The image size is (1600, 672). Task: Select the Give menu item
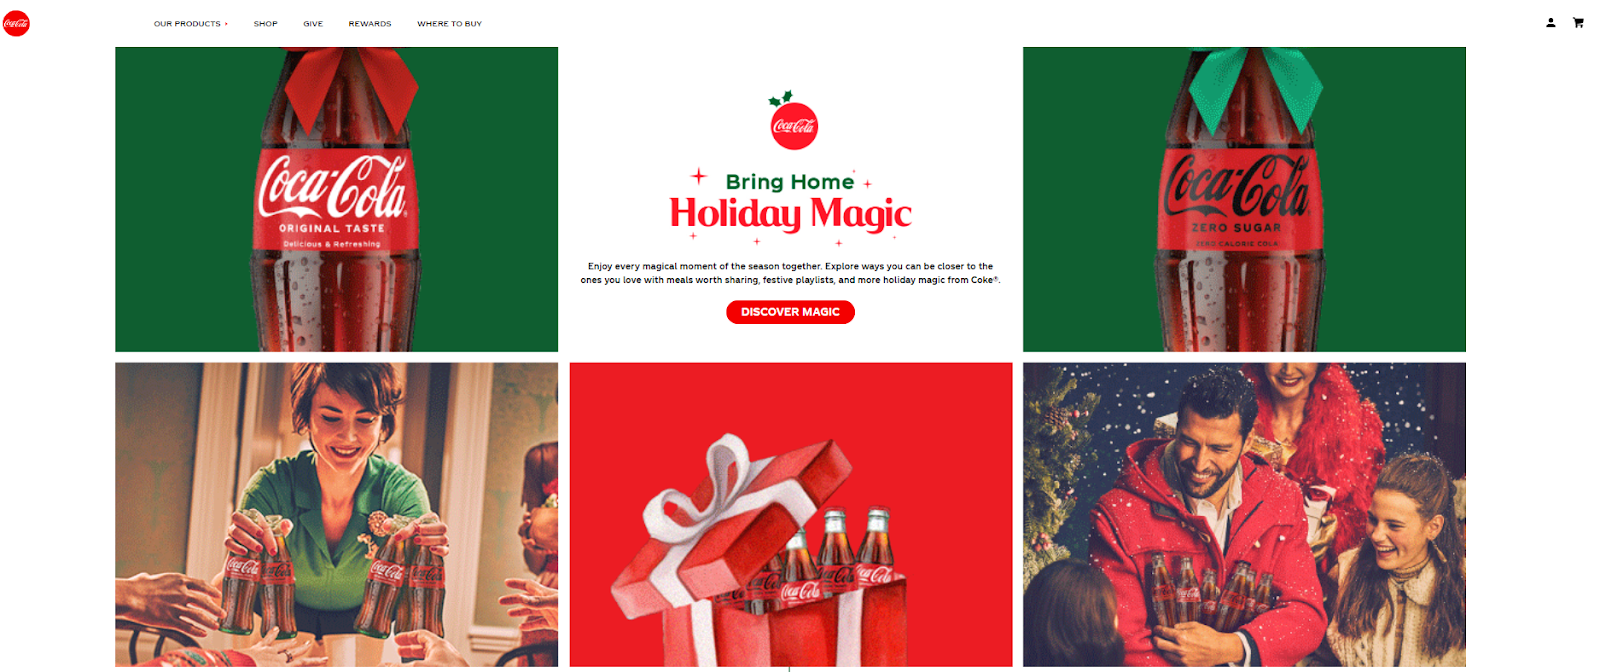point(313,24)
